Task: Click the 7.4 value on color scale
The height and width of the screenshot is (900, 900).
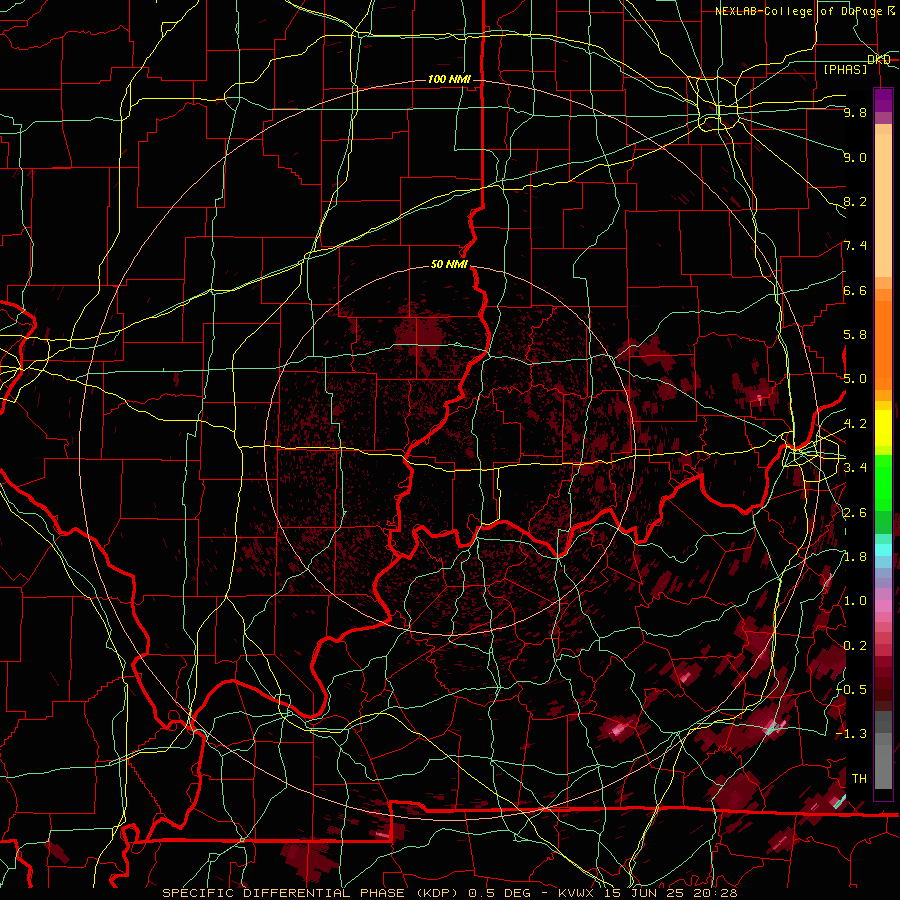Action: (x=855, y=246)
